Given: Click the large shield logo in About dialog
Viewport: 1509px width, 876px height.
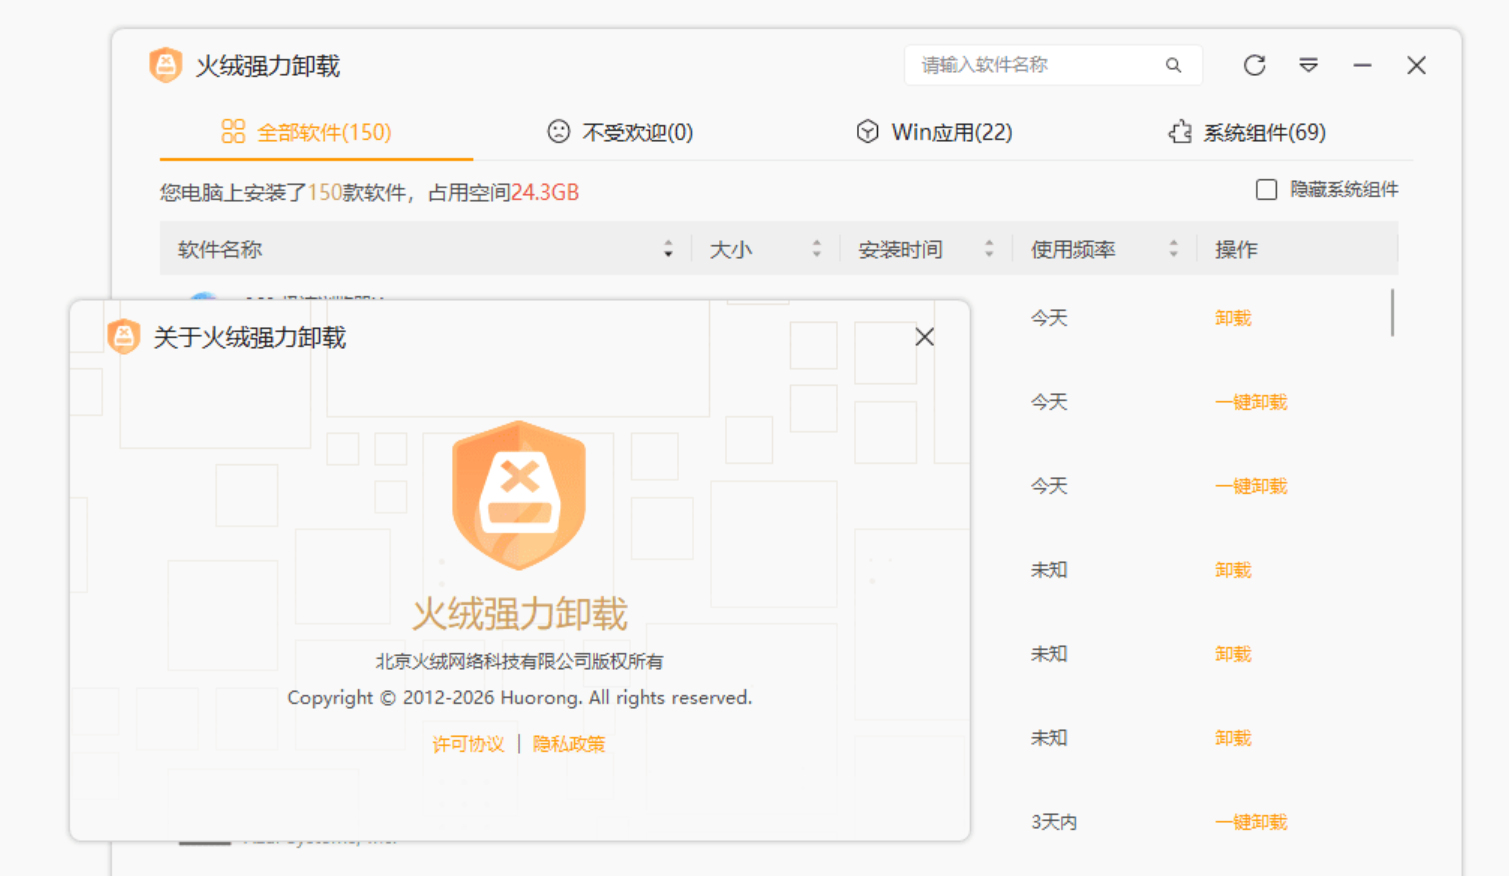Looking at the screenshot, I should [x=519, y=495].
